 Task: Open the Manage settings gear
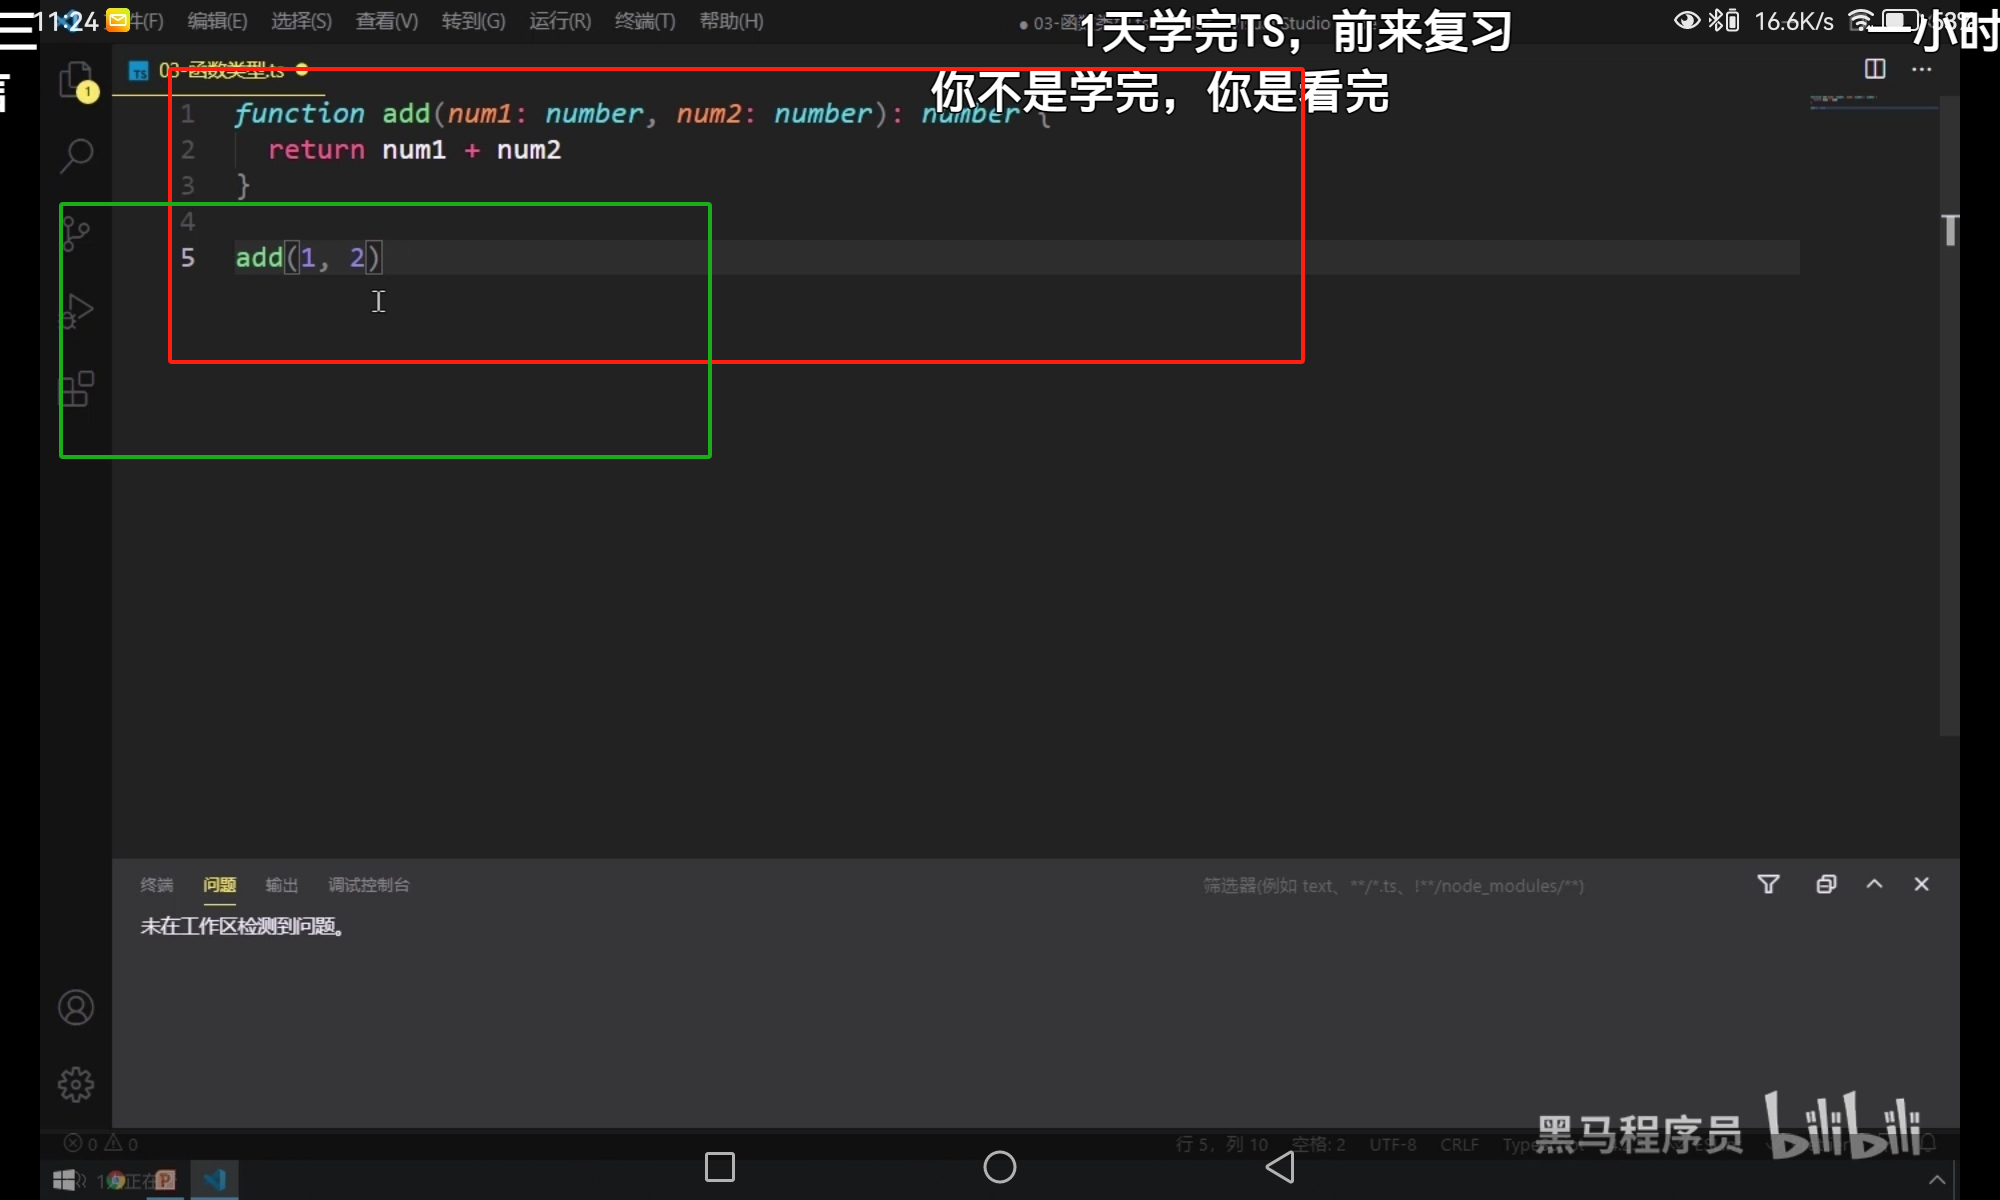coord(76,1084)
